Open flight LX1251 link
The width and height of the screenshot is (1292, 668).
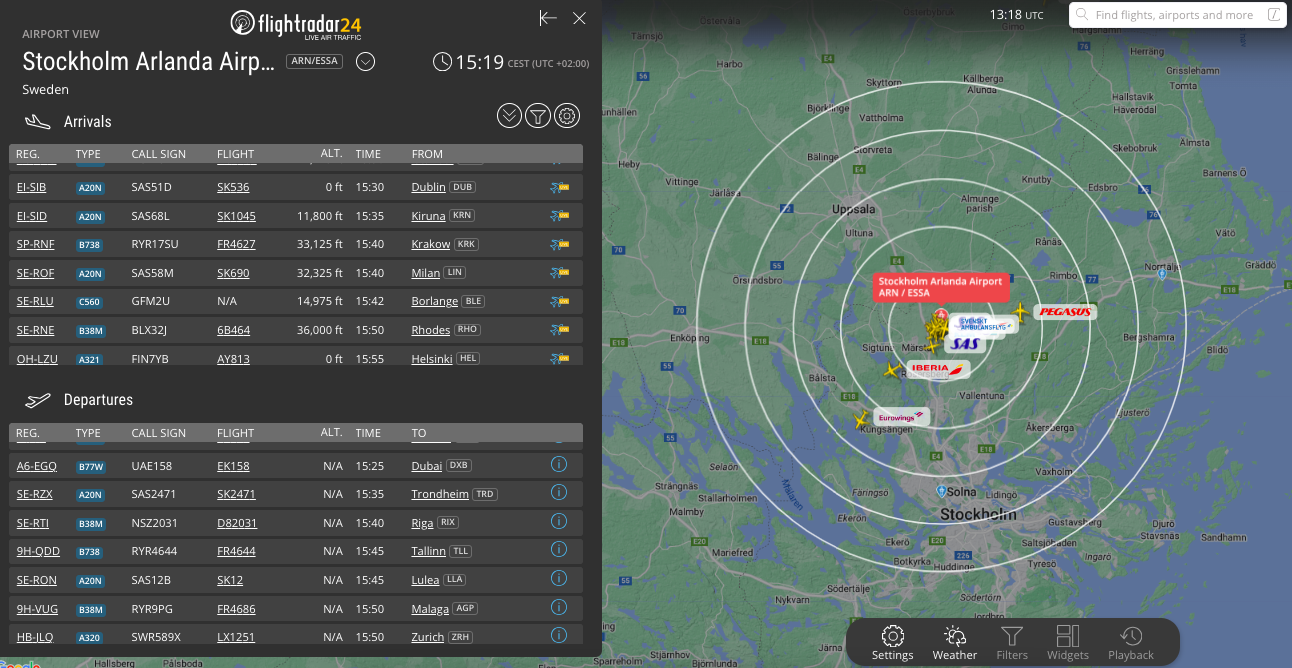pos(236,637)
